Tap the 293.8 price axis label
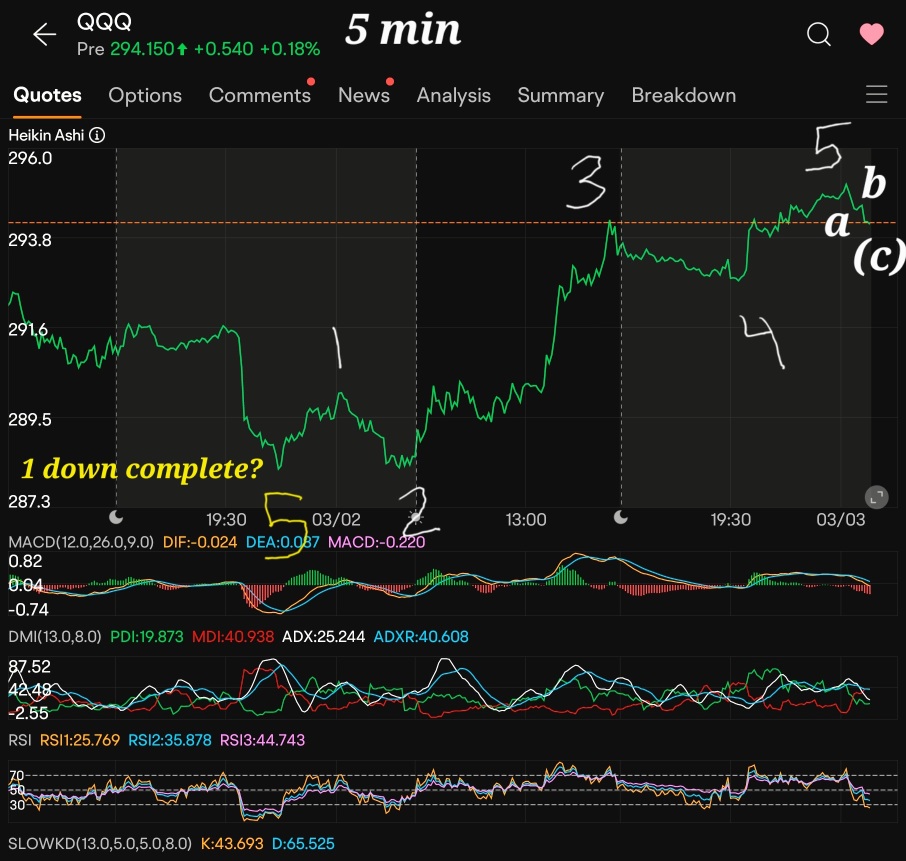The image size is (906, 861). point(30,240)
